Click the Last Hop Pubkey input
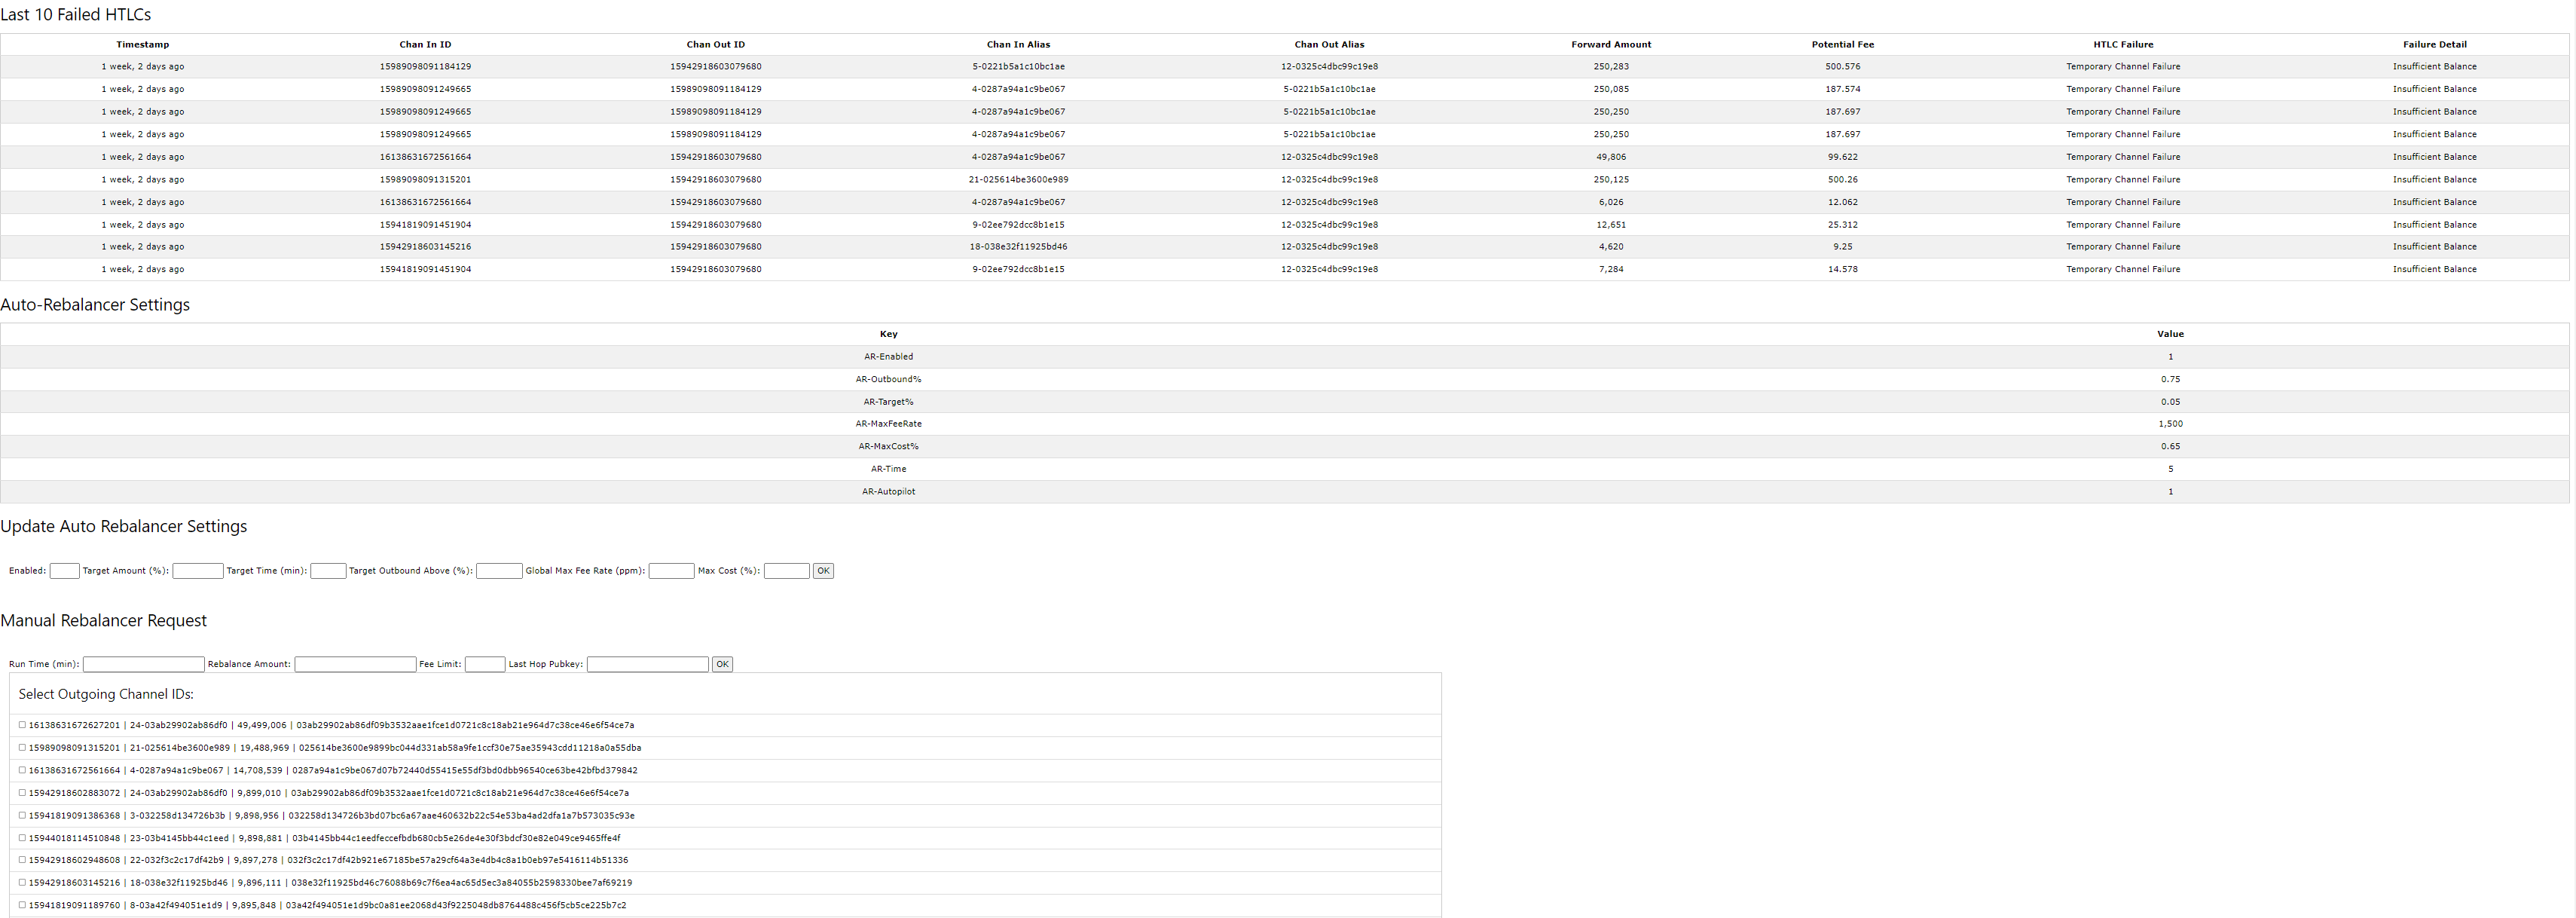The height and width of the screenshot is (918, 2576). [x=647, y=664]
